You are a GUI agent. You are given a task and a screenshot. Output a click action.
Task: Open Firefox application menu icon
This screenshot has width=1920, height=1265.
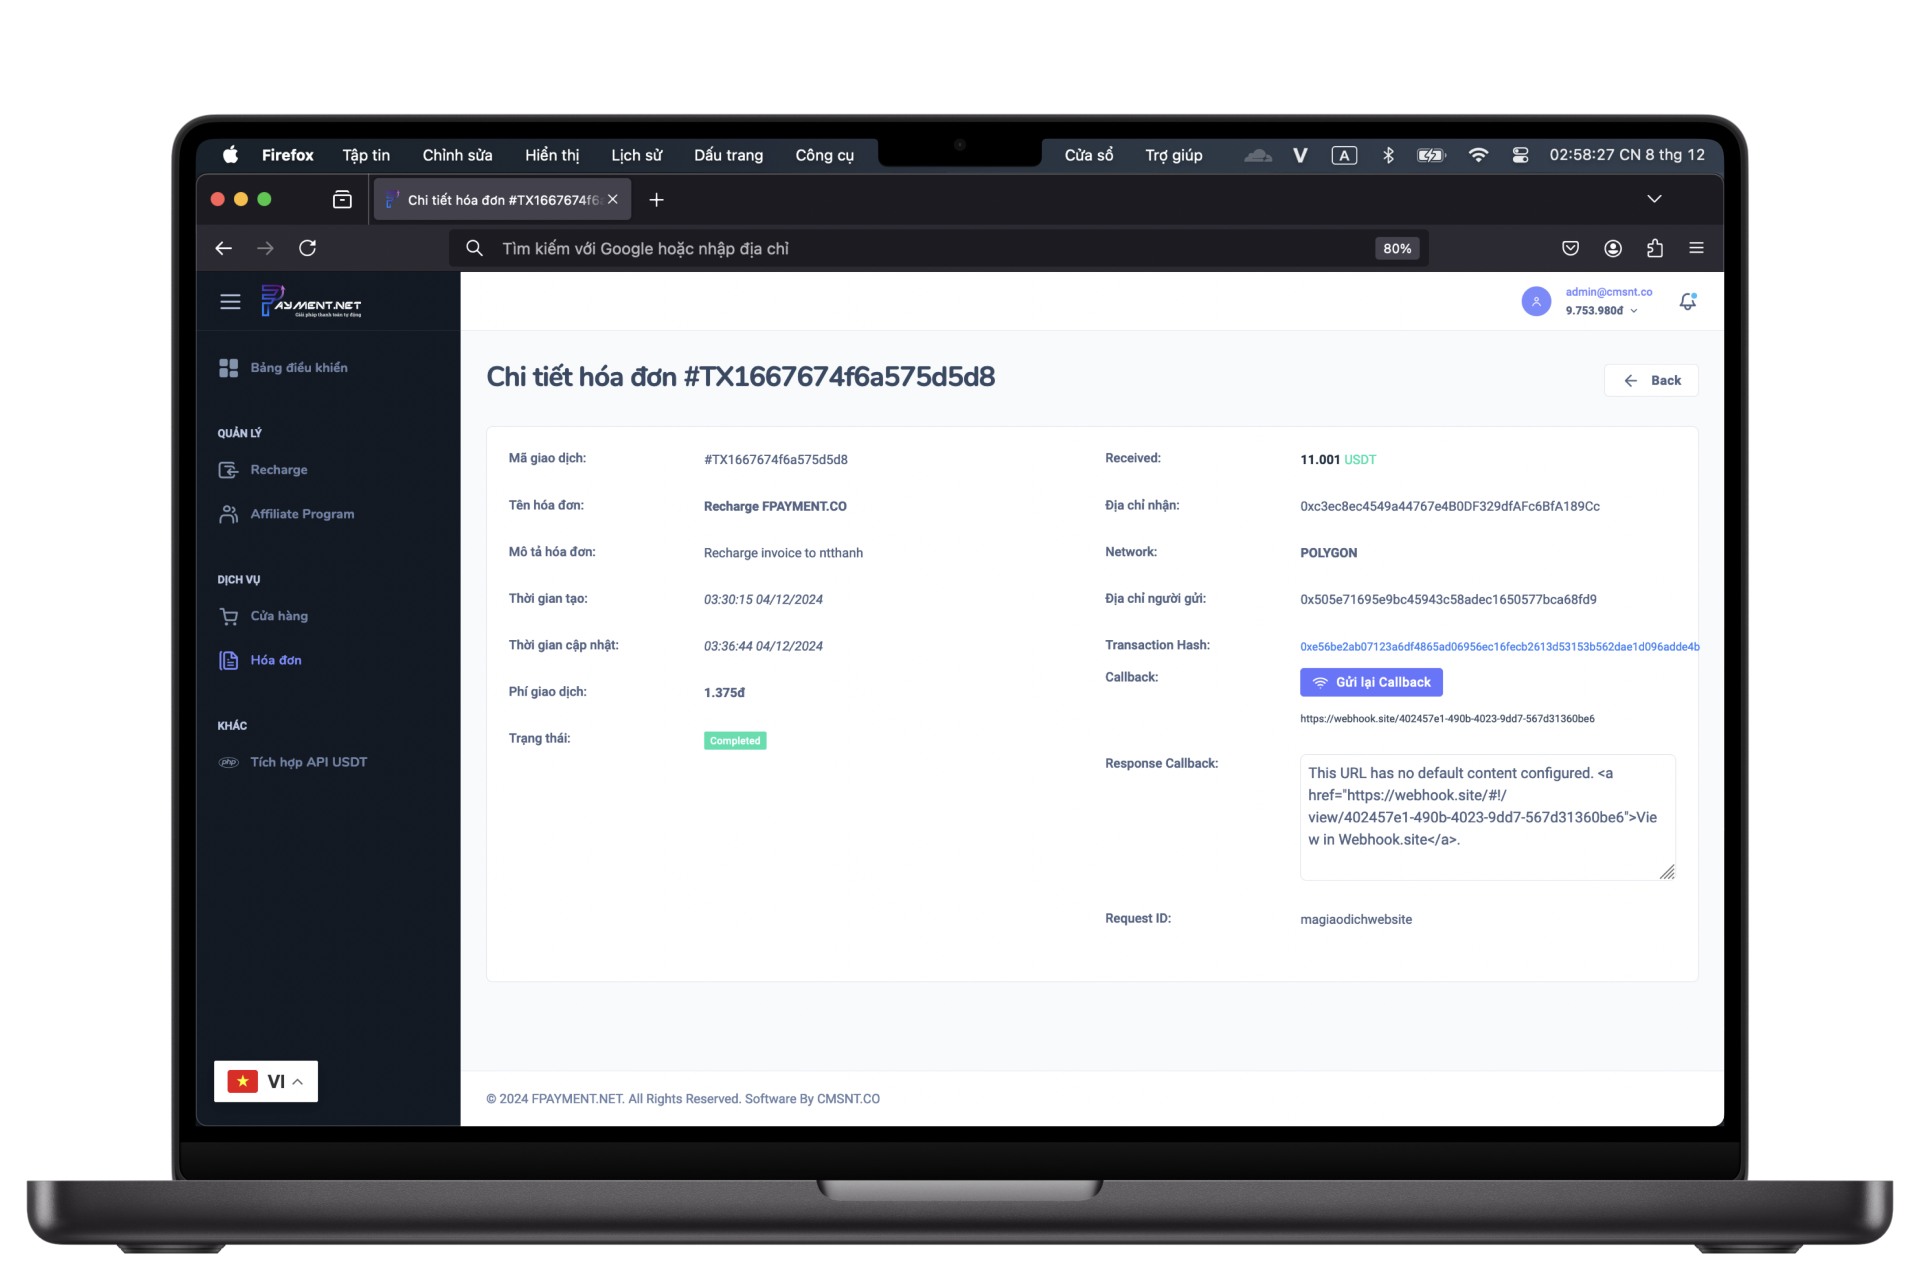coord(1696,248)
